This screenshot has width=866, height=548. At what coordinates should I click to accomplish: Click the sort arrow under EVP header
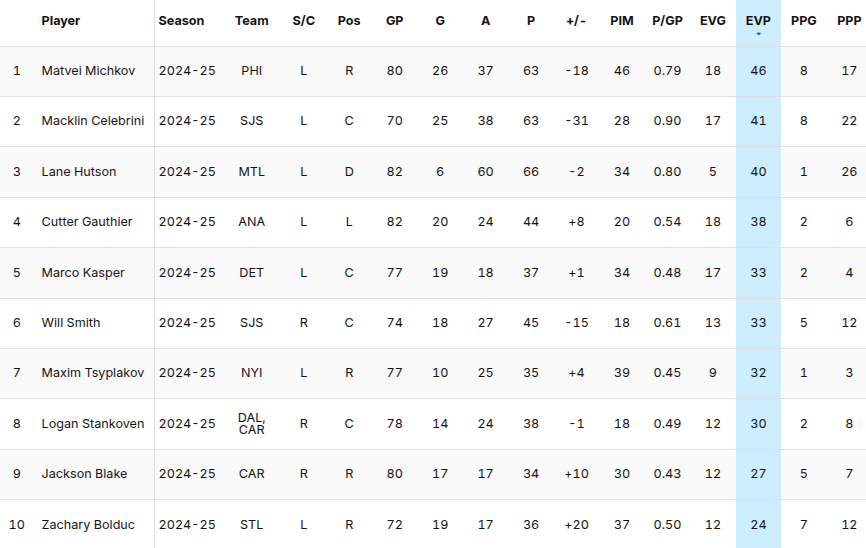coord(758,35)
